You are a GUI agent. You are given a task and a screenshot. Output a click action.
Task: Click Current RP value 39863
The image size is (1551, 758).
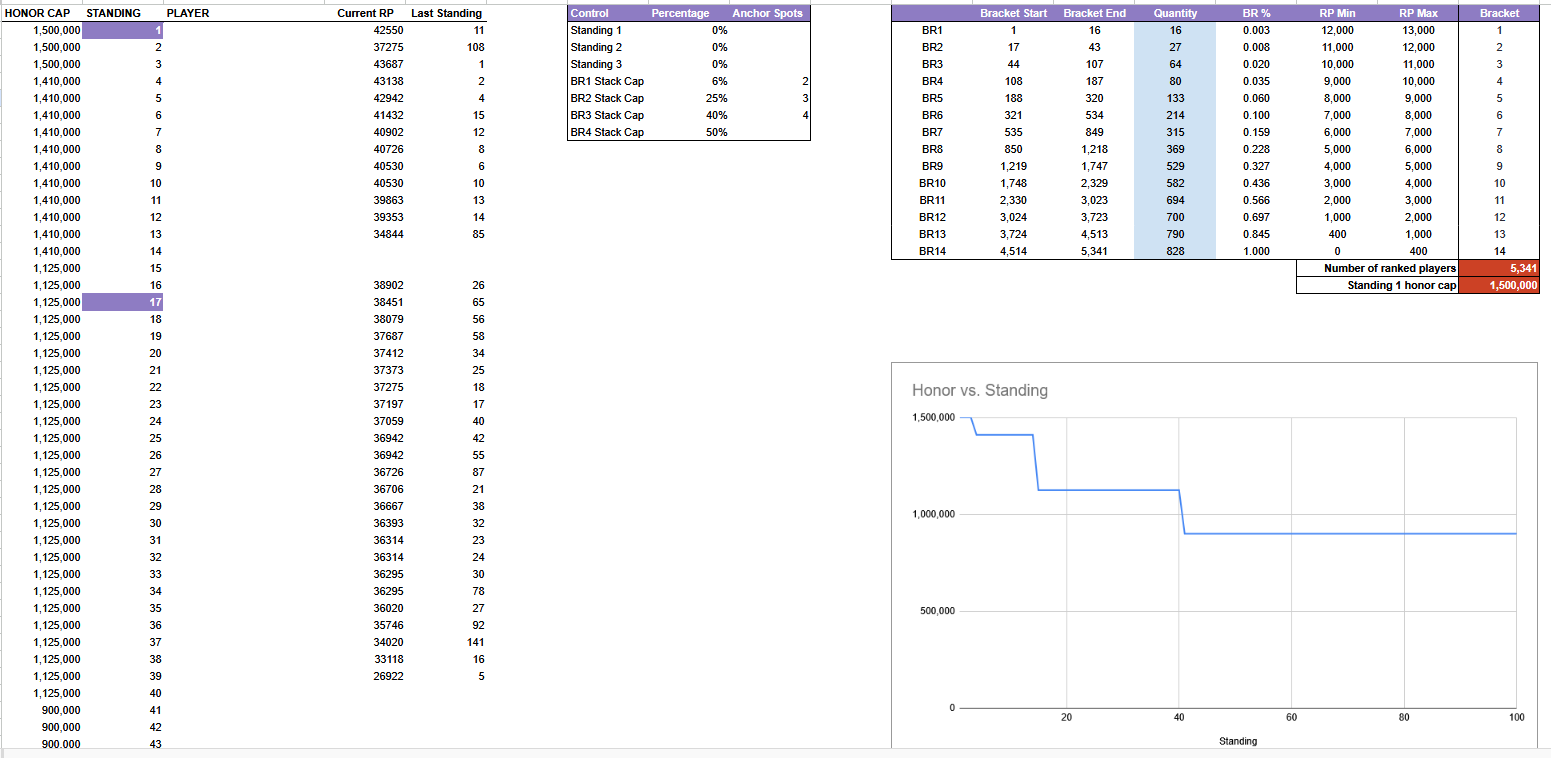pos(388,200)
